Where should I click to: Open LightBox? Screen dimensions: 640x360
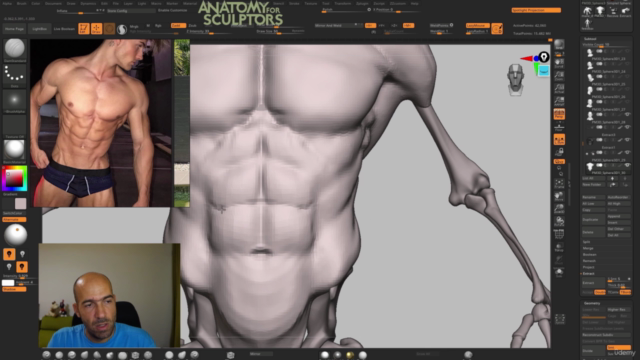40,29
